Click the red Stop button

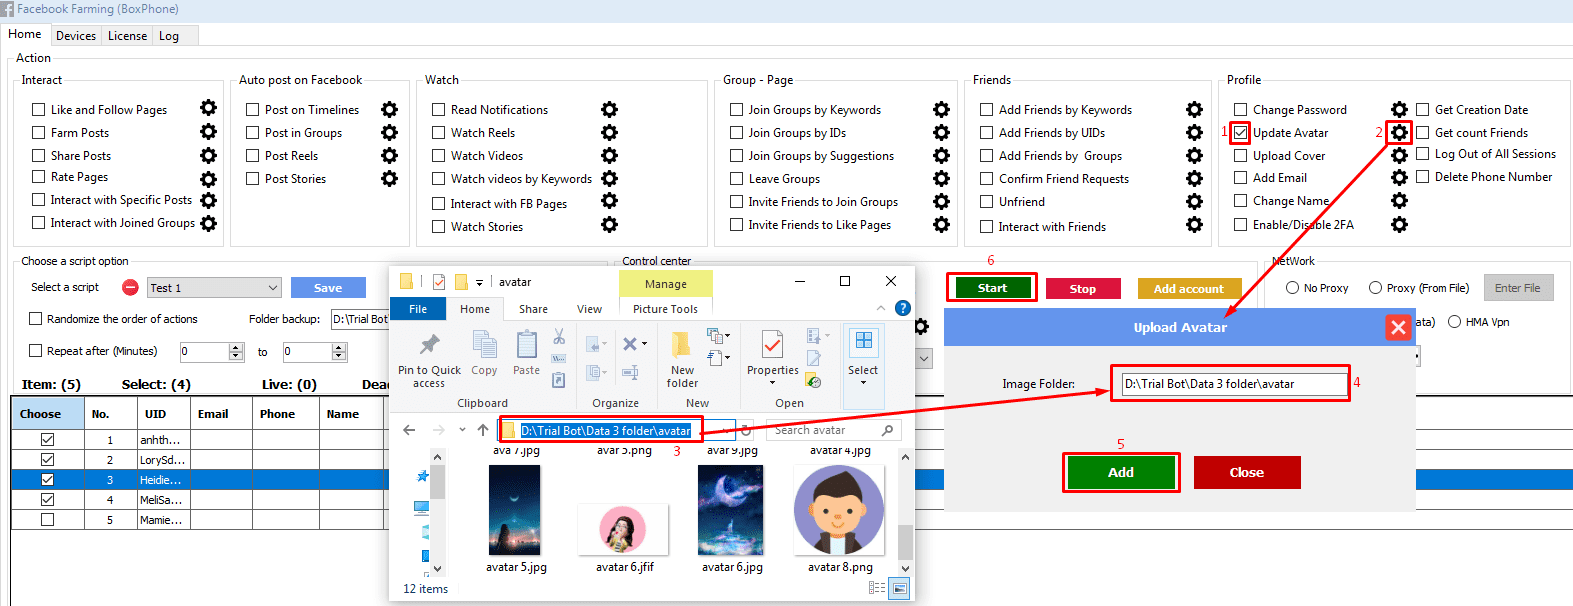[x=1083, y=289]
